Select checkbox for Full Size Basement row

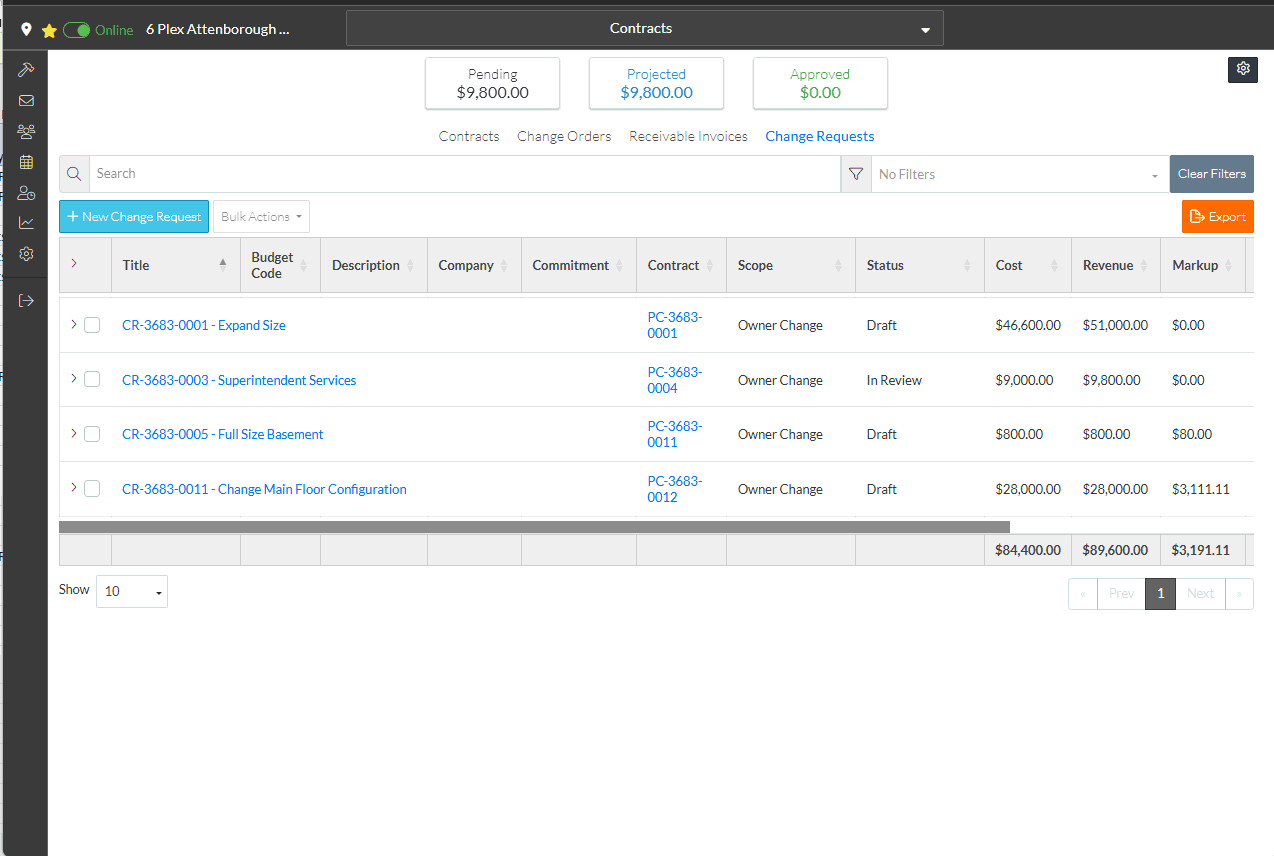(92, 434)
